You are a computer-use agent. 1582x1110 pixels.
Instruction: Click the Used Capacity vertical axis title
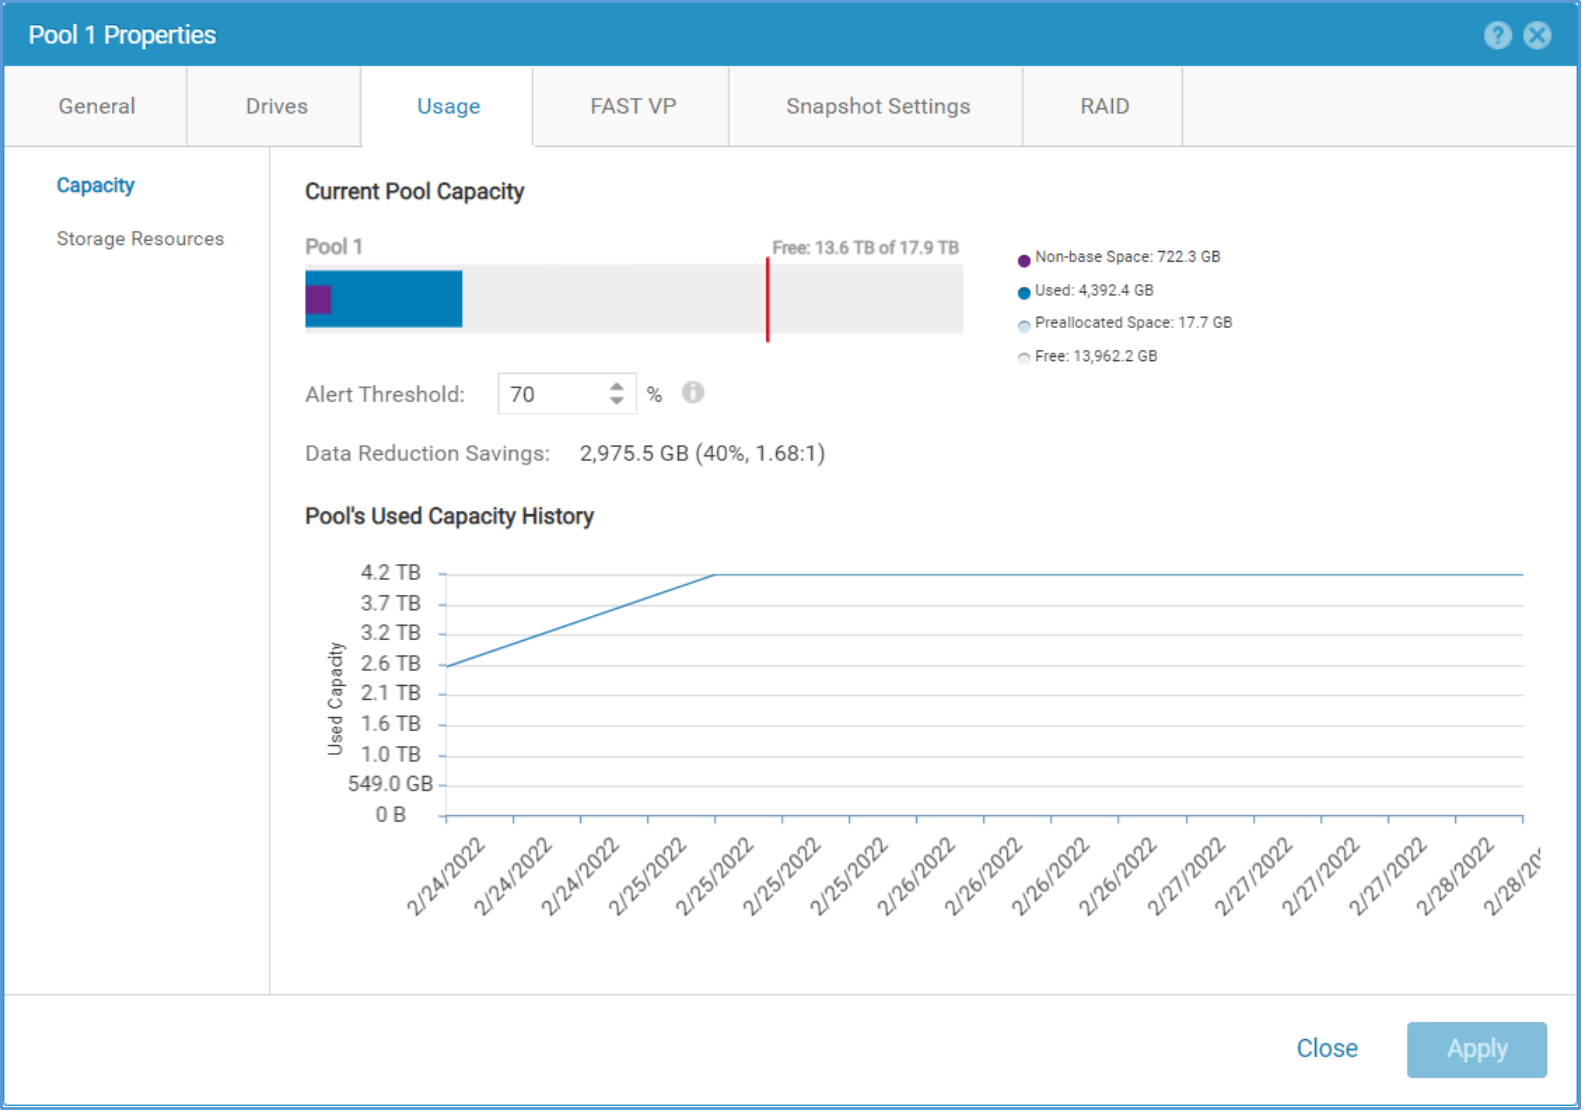pyautogui.click(x=335, y=698)
